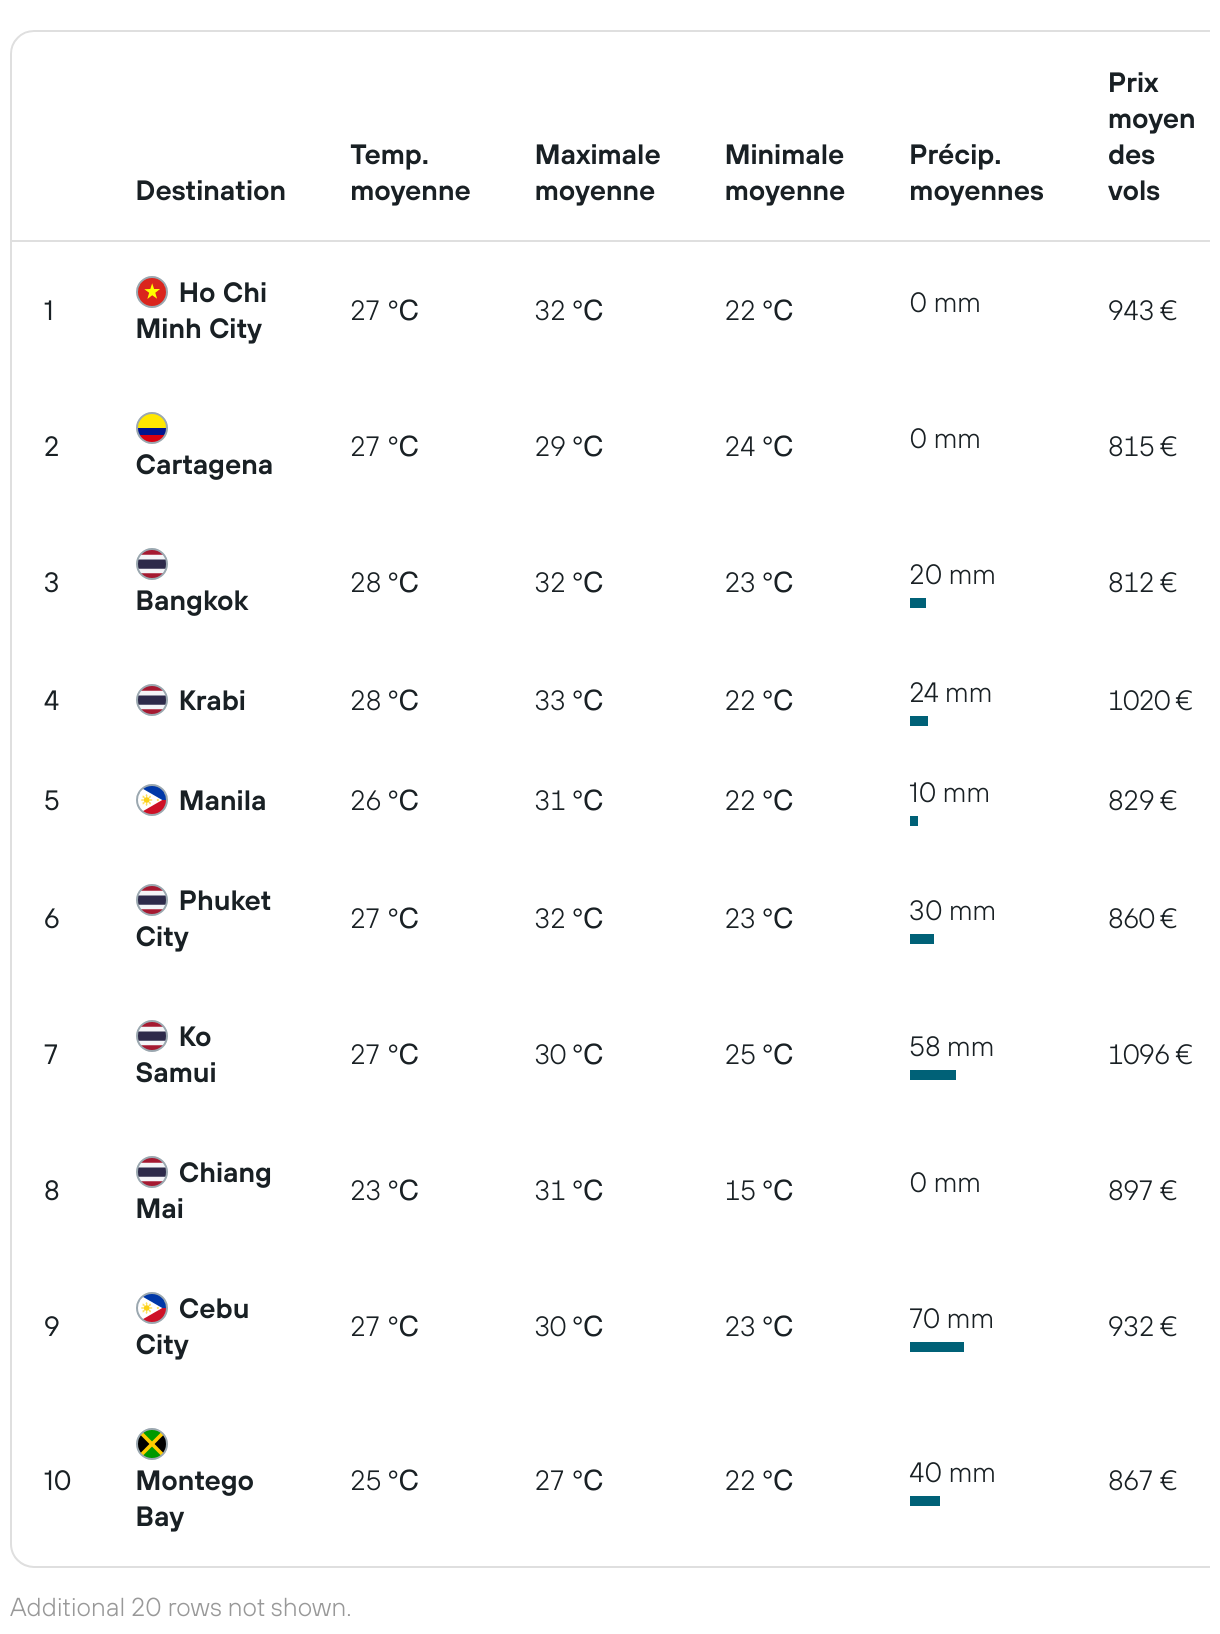This screenshot has width=1220, height=1634.
Task: Click the Prix moyen des vols header
Action: pyautogui.click(x=1151, y=137)
